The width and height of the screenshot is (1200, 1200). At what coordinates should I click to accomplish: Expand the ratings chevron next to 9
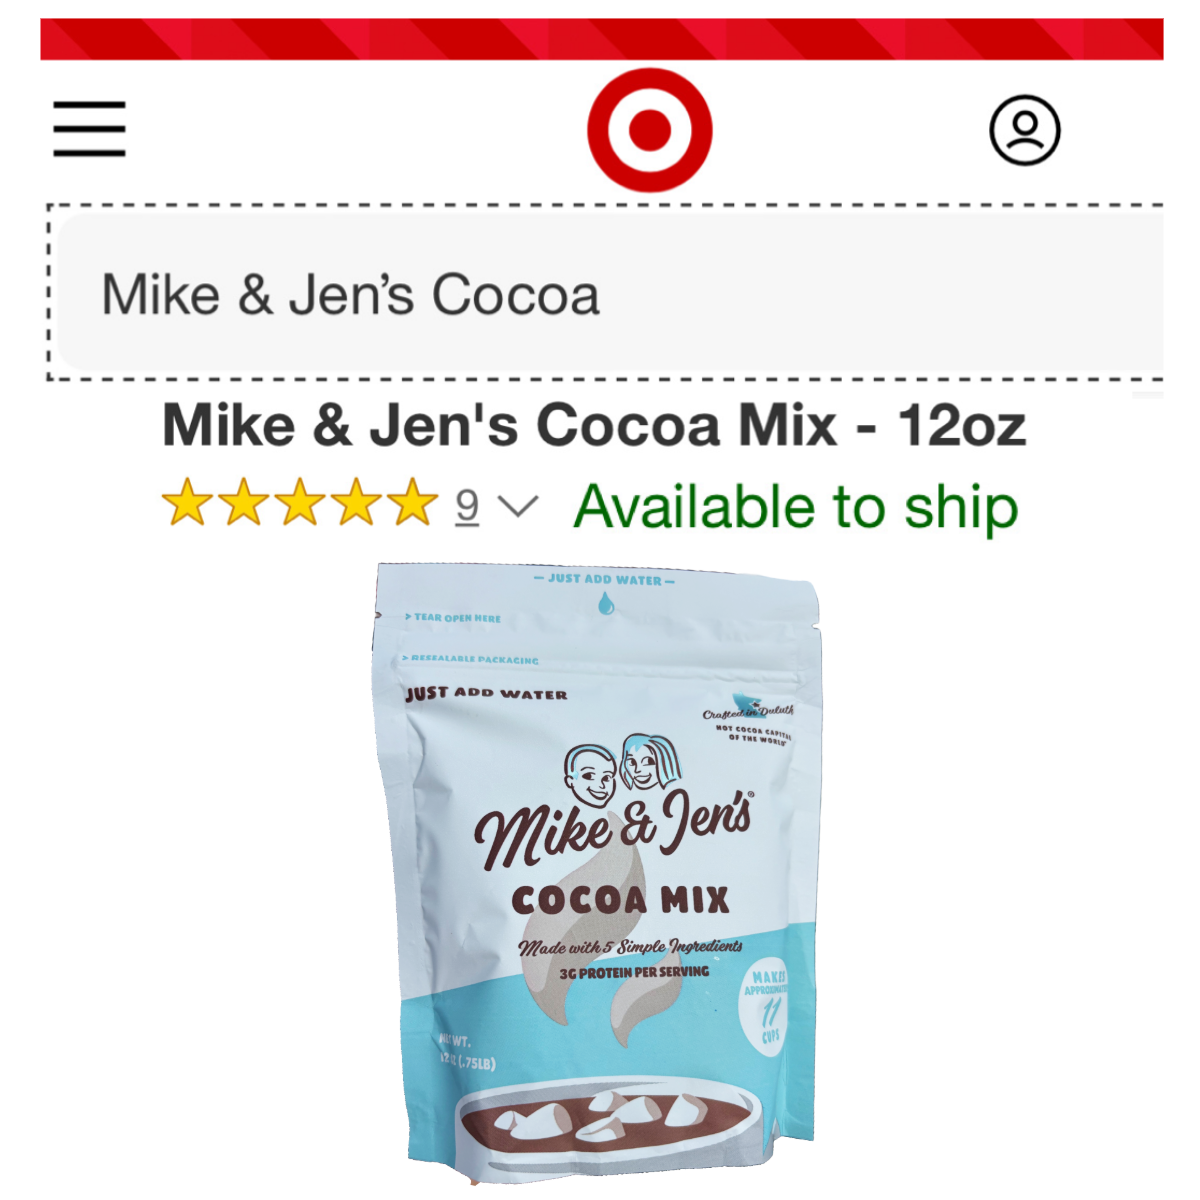pyautogui.click(x=517, y=506)
